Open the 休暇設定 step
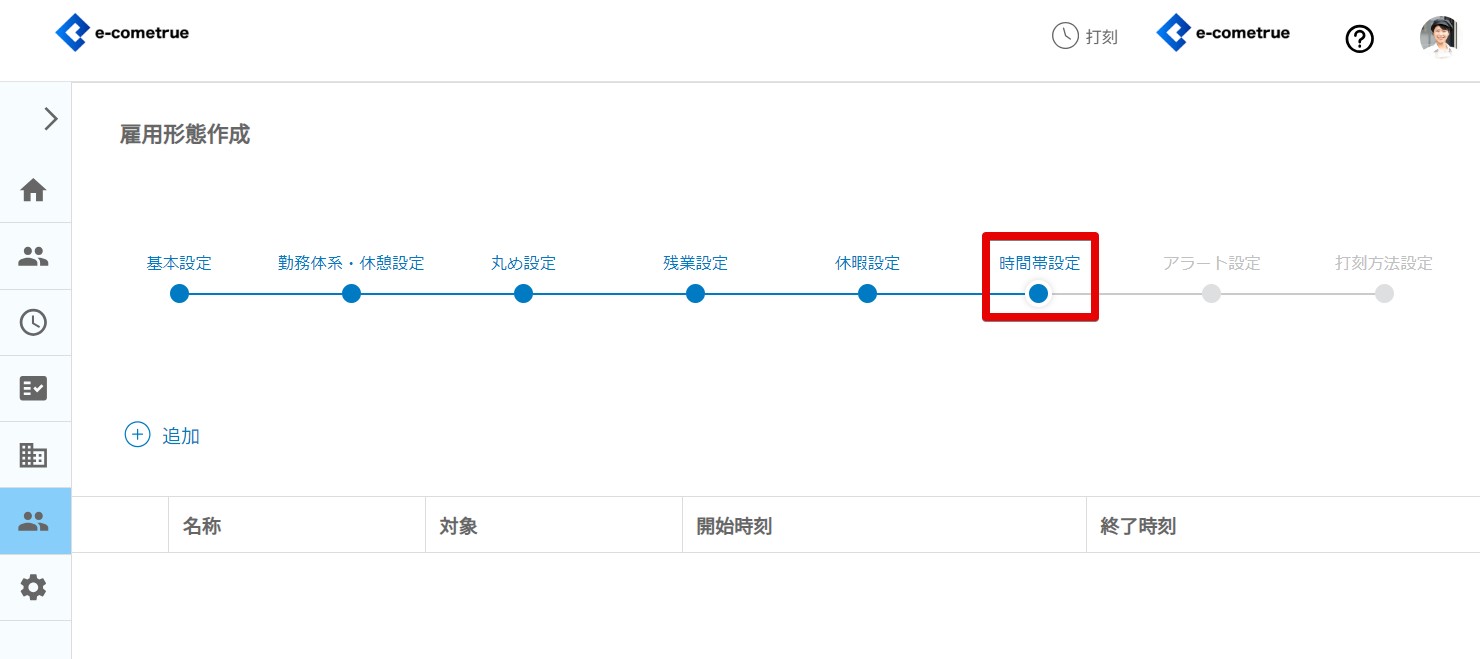This screenshot has width=1480, height=659. [x=867, y=293]
